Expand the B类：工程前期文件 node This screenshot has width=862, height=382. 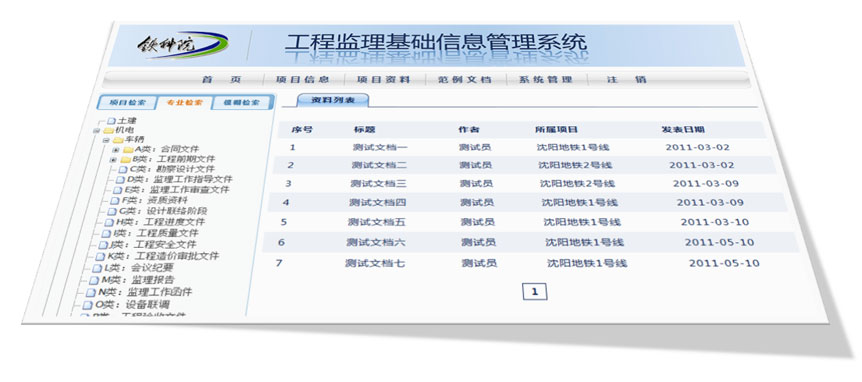click(x=113, y=159)
